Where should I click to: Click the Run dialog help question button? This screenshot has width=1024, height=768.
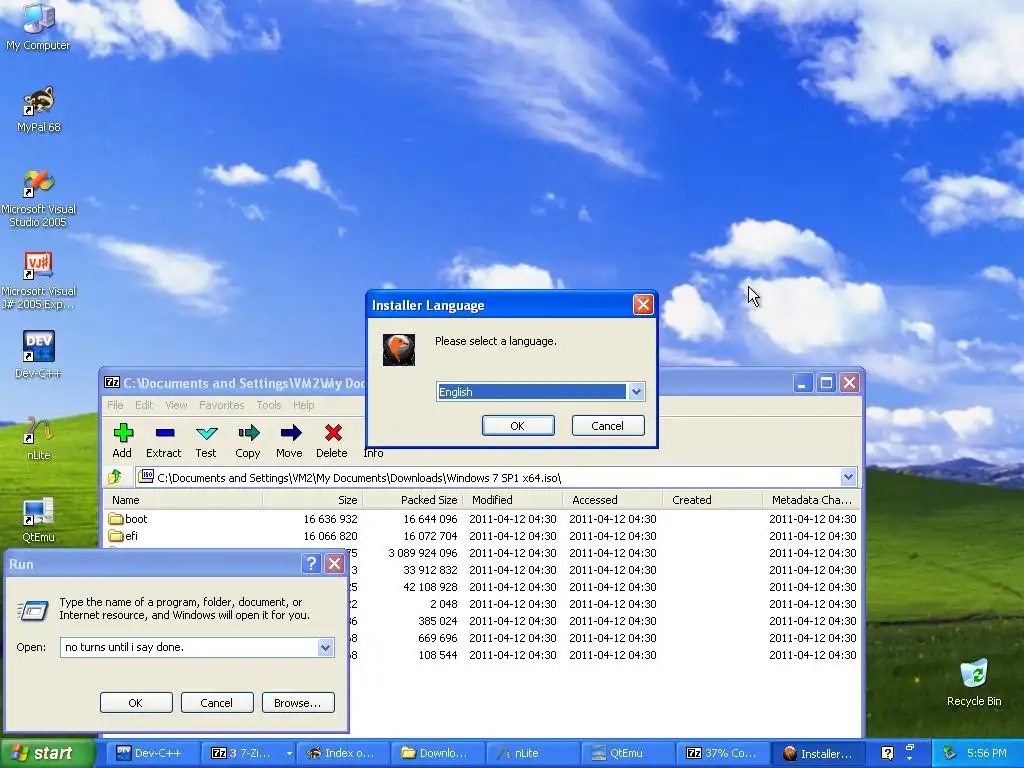311,564
